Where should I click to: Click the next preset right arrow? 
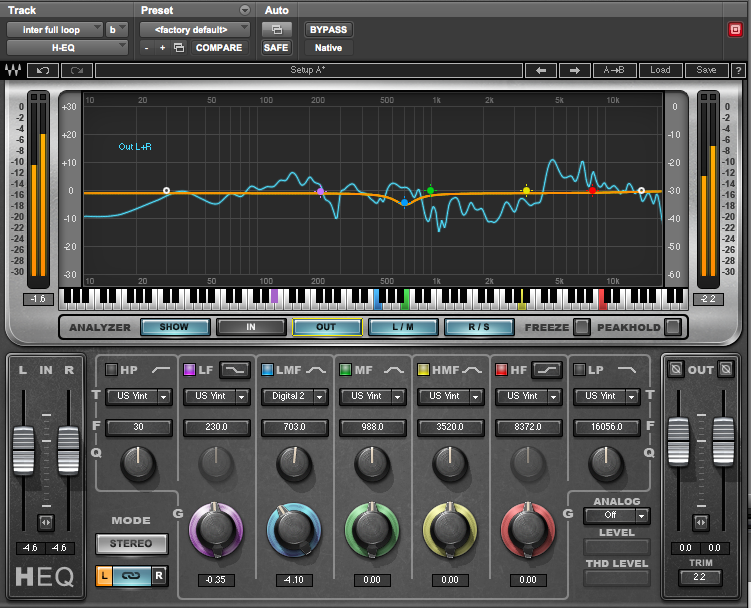574,71
